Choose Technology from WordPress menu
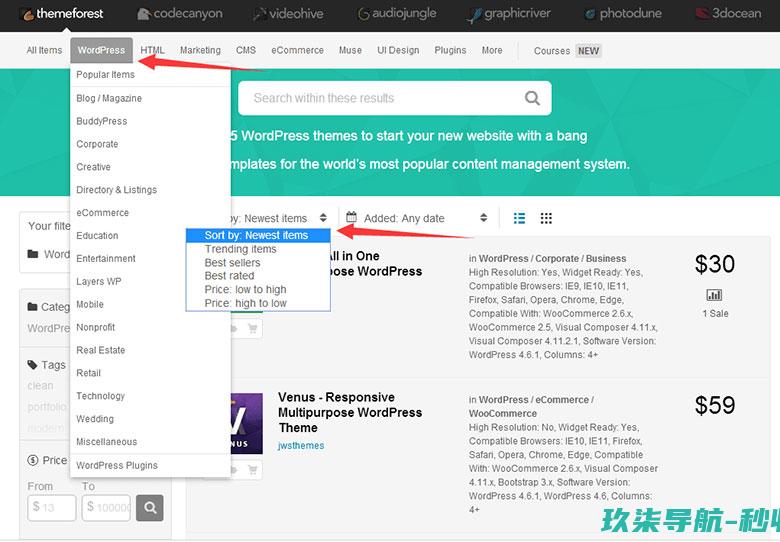The width and height of the screenshot is (780, 542). (100, 396)
